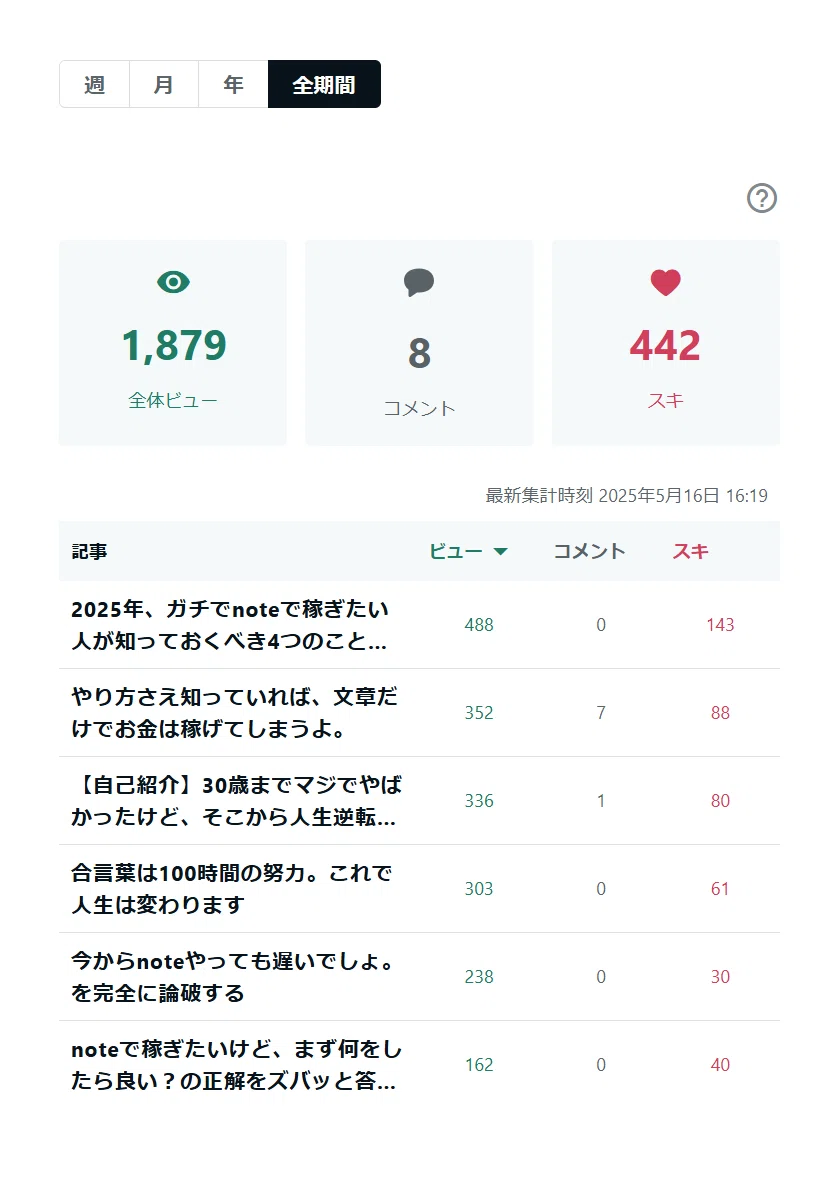Click the 1,879 全体ビュー summary card
This screenshot has width=835, height=1188.
[x=173, y=343]
